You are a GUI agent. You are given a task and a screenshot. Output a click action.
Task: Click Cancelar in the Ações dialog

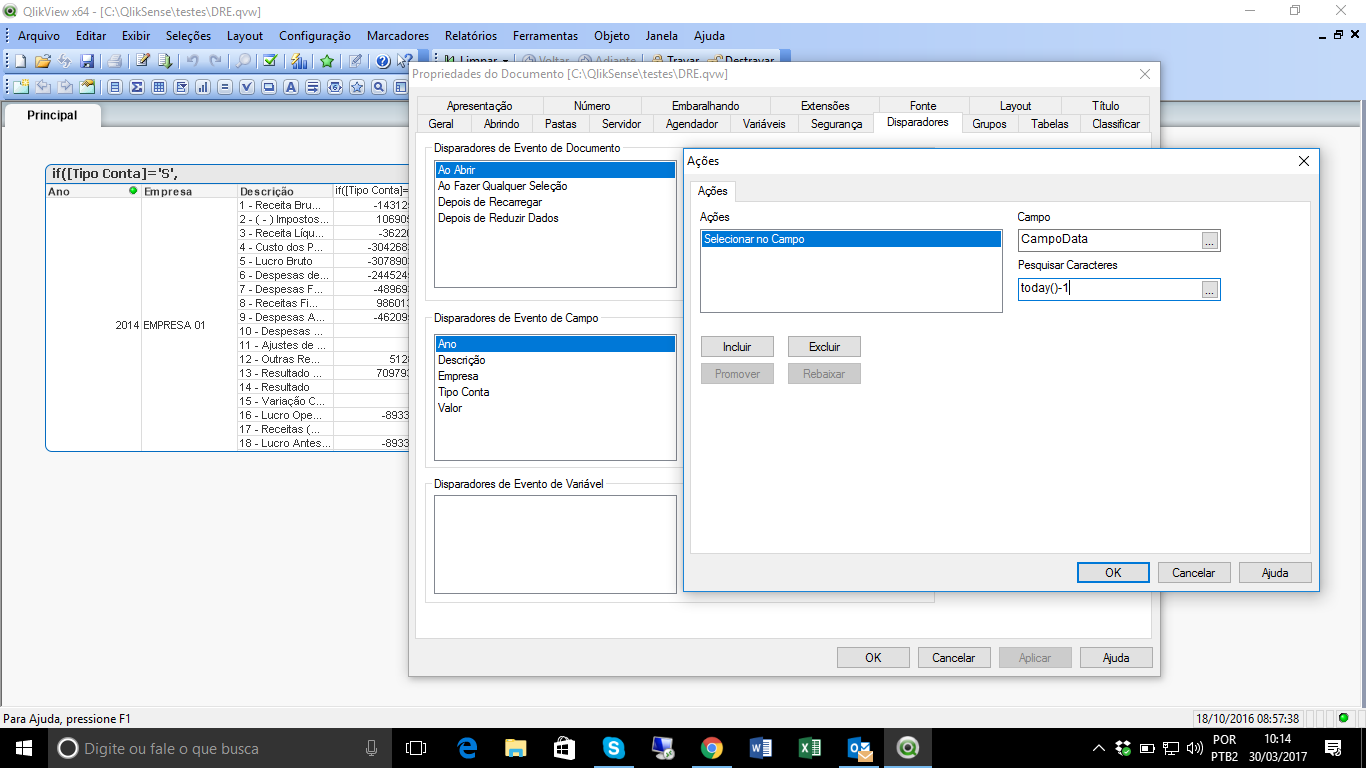click(x=1194, y=573)
